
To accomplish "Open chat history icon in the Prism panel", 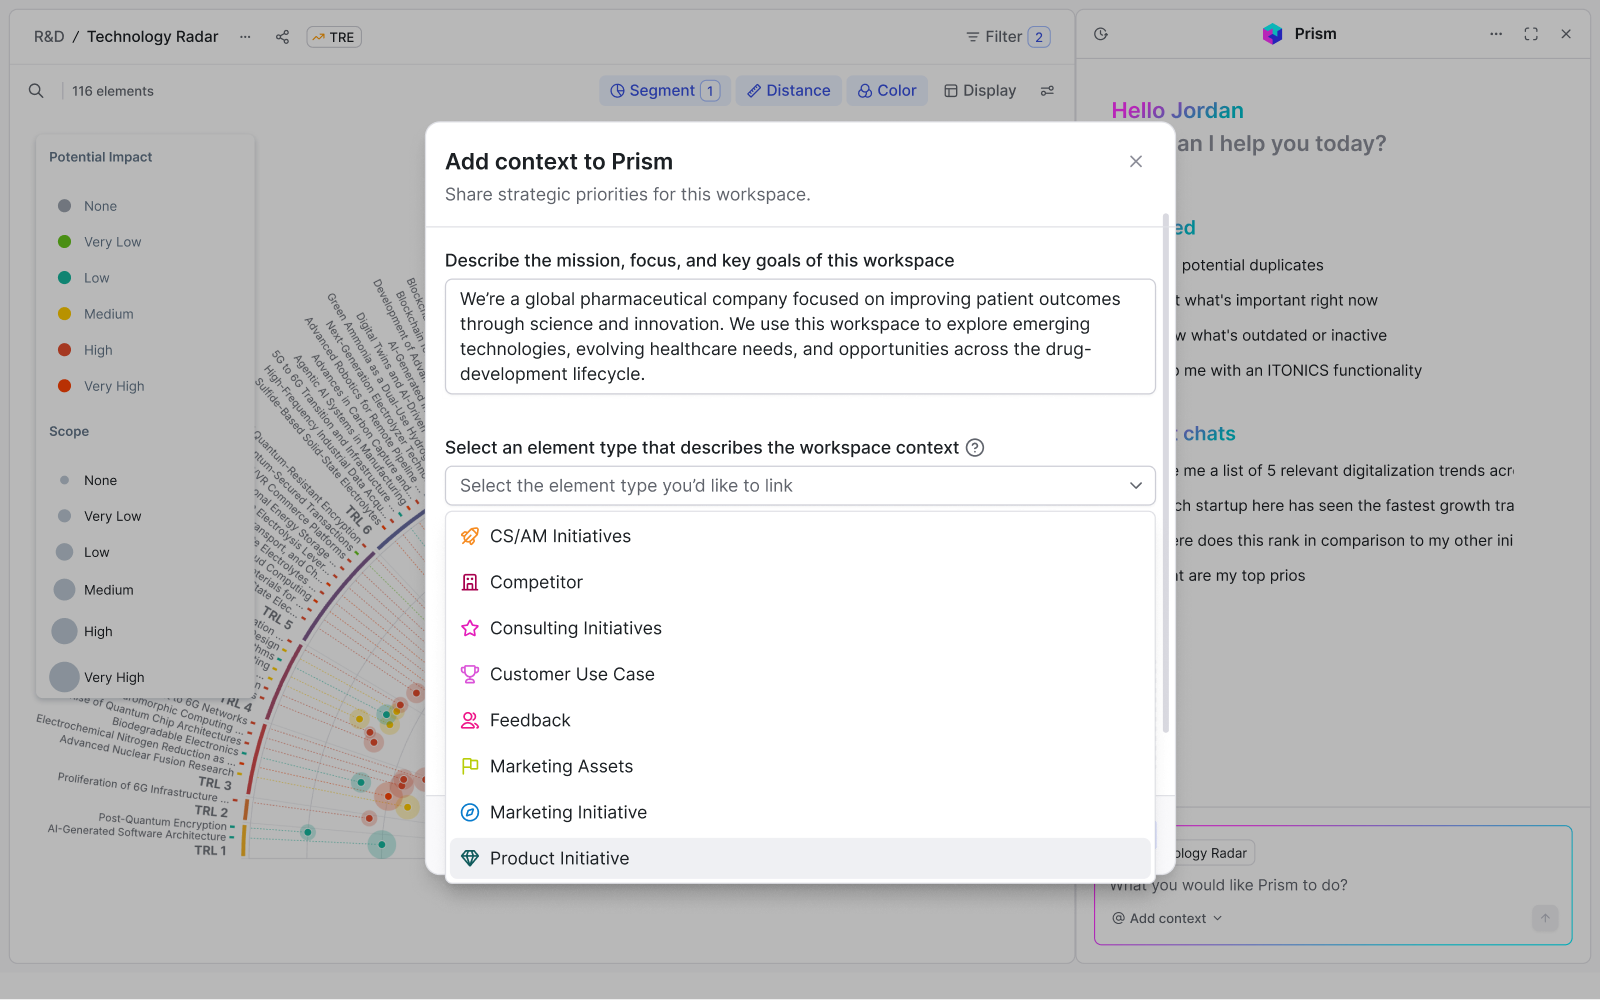I will click(1101, 34).
